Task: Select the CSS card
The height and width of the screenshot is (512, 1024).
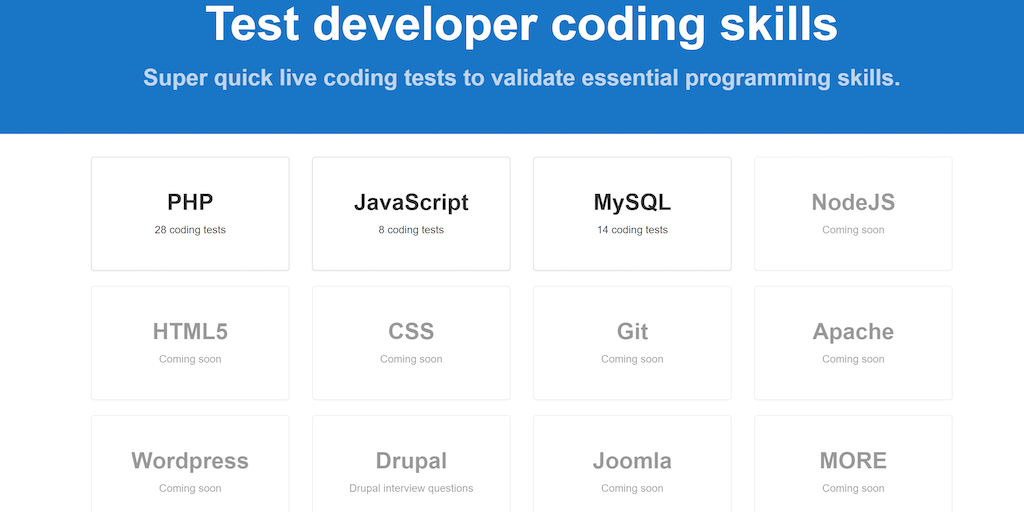Action: click(411, 342)
